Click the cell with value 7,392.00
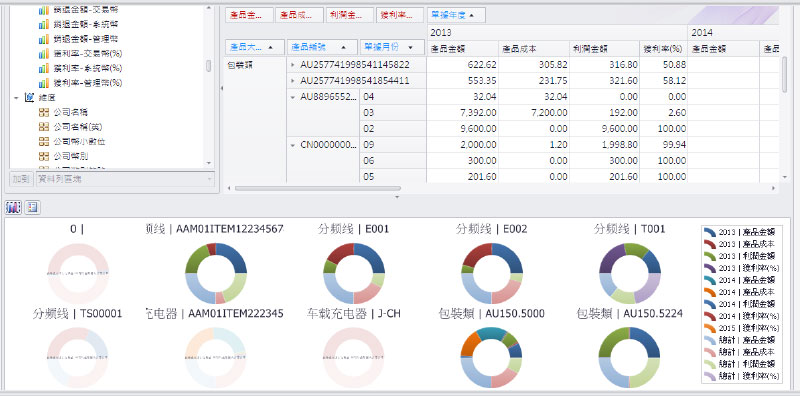The image size is (800, 396). tap(462, 113)
